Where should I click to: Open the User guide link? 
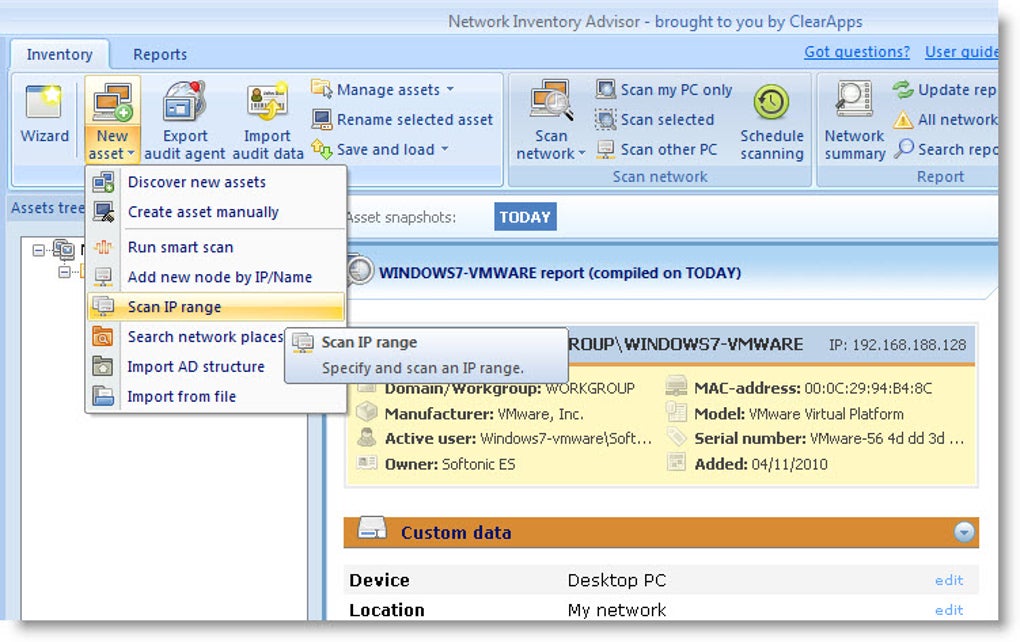pos(961,51)
